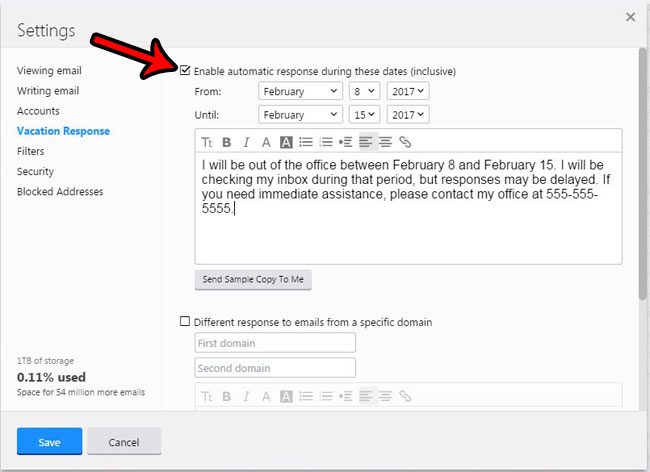Click bulleted list in domain response toolbar
The height and width of the screenshot is (472, 650).
(x=306, y=397)
